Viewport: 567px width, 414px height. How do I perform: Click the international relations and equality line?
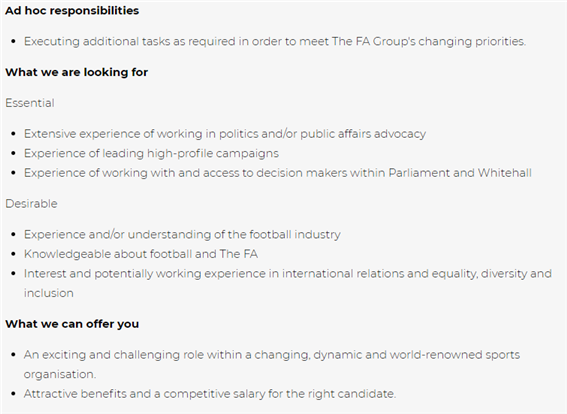pos(288,274)
